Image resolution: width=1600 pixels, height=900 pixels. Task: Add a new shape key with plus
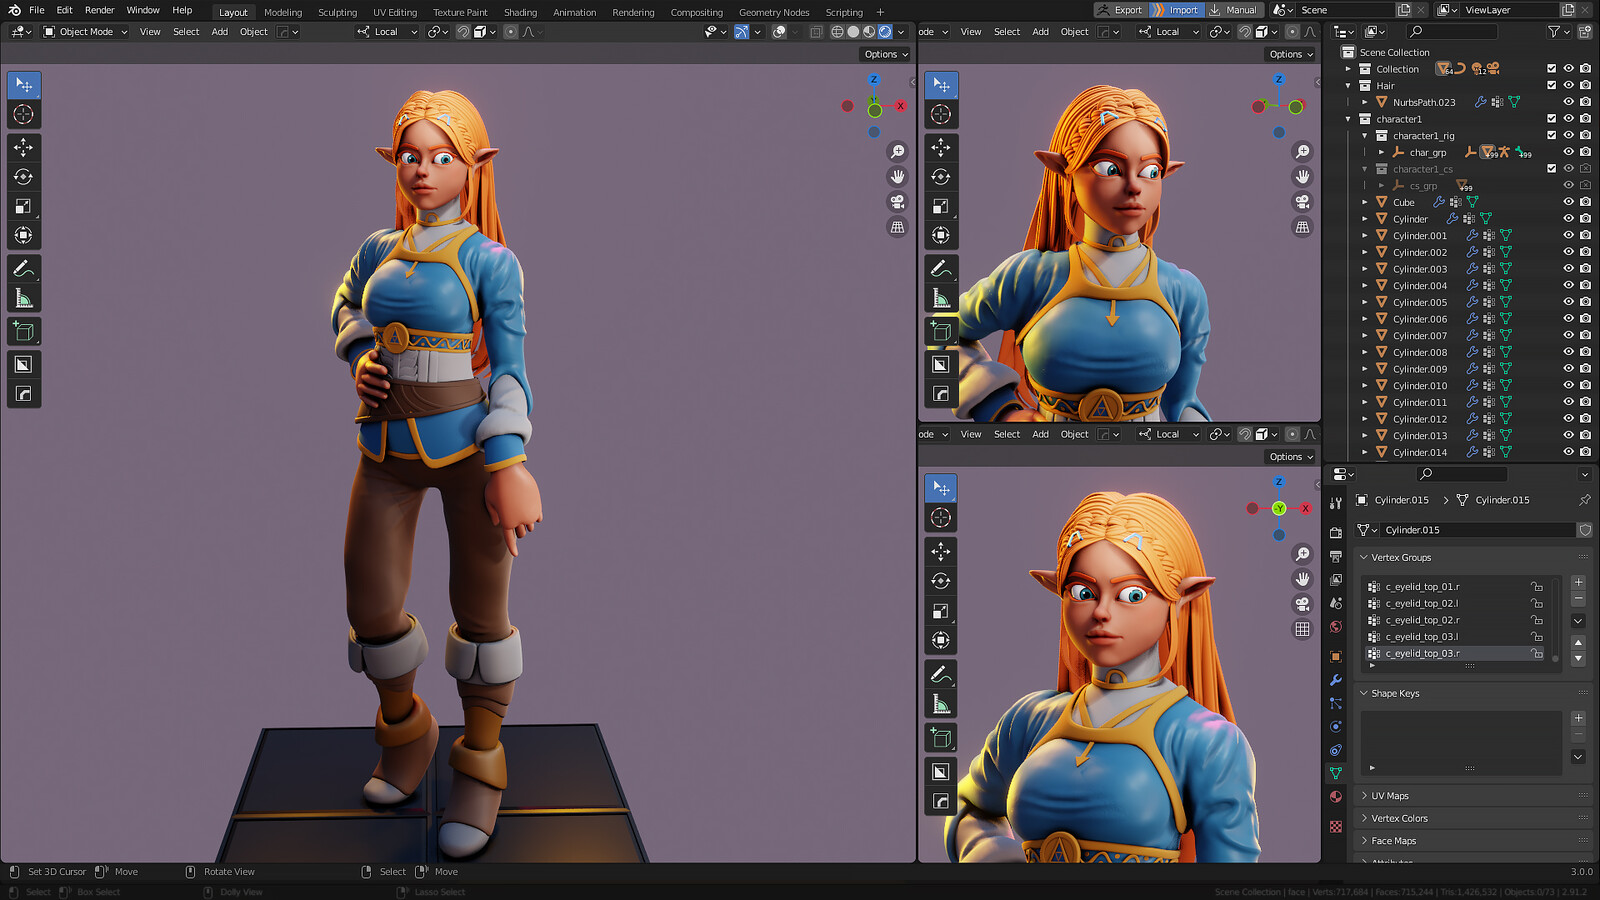[x=1578, y=718]
